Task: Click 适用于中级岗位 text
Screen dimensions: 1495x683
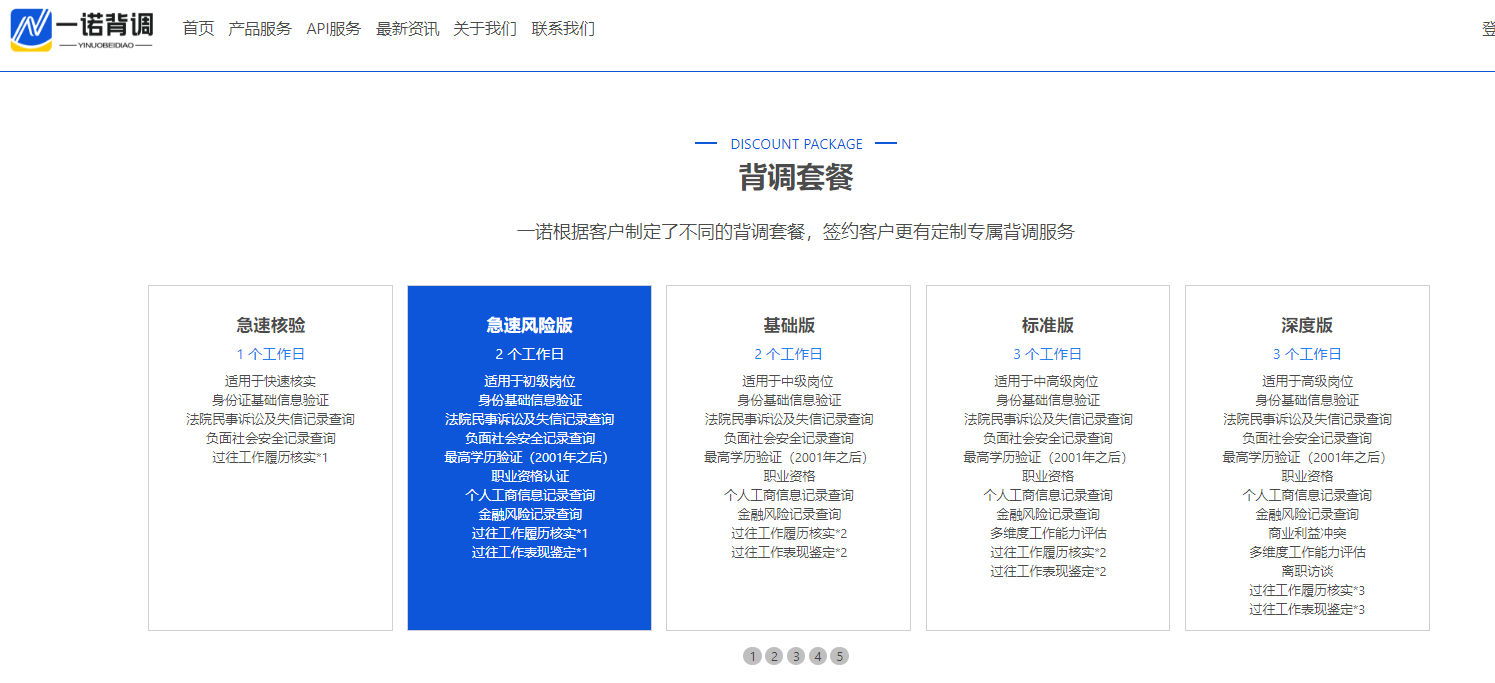Action: pos(789,381)
